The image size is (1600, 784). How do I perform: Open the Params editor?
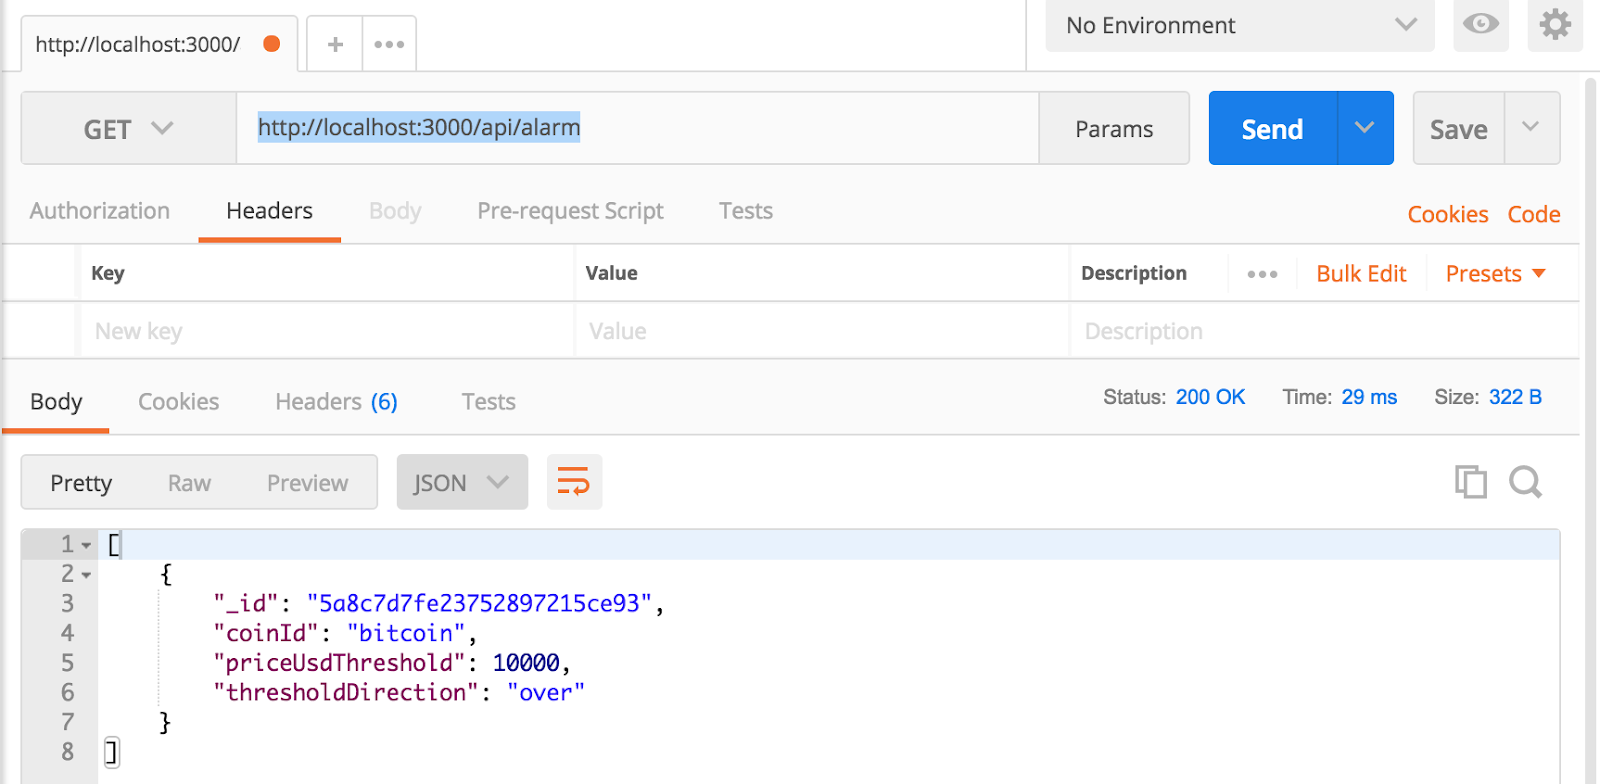pyautogui.click(x=1114, y=129)
